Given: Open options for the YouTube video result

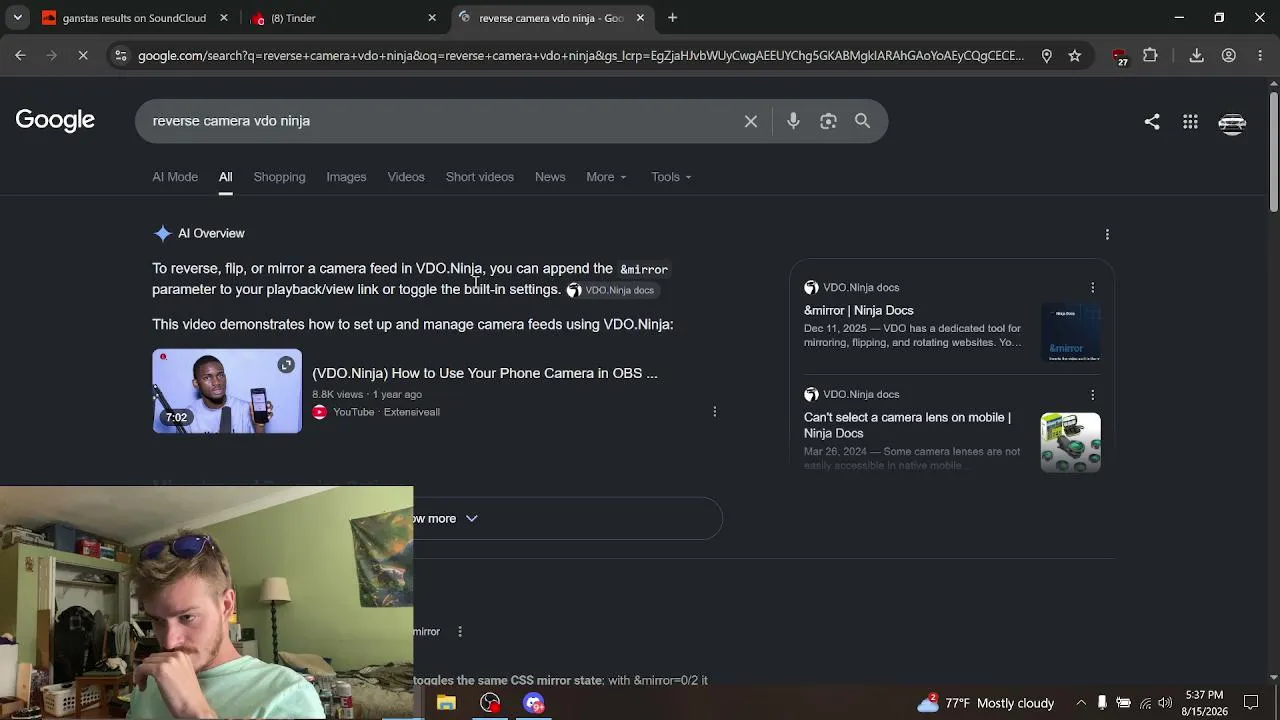Looking at the screenshot, I should [714, 412].
